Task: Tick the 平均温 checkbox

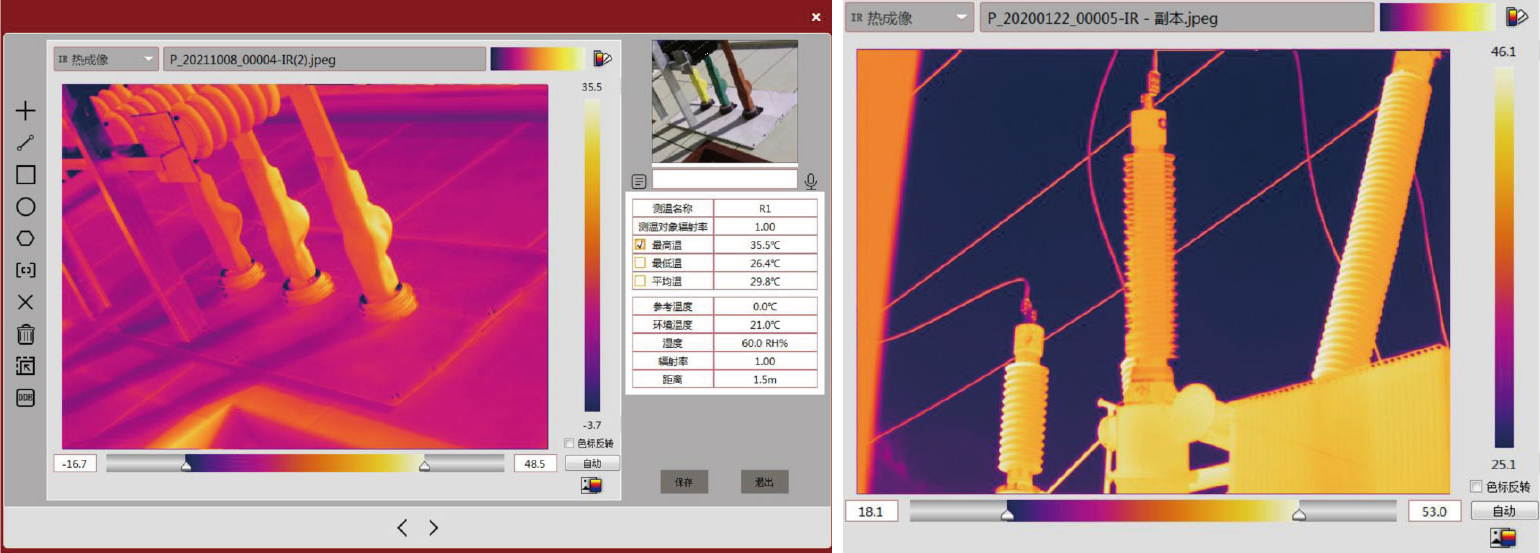Action: pyautogui.click(x=640, y=281)
